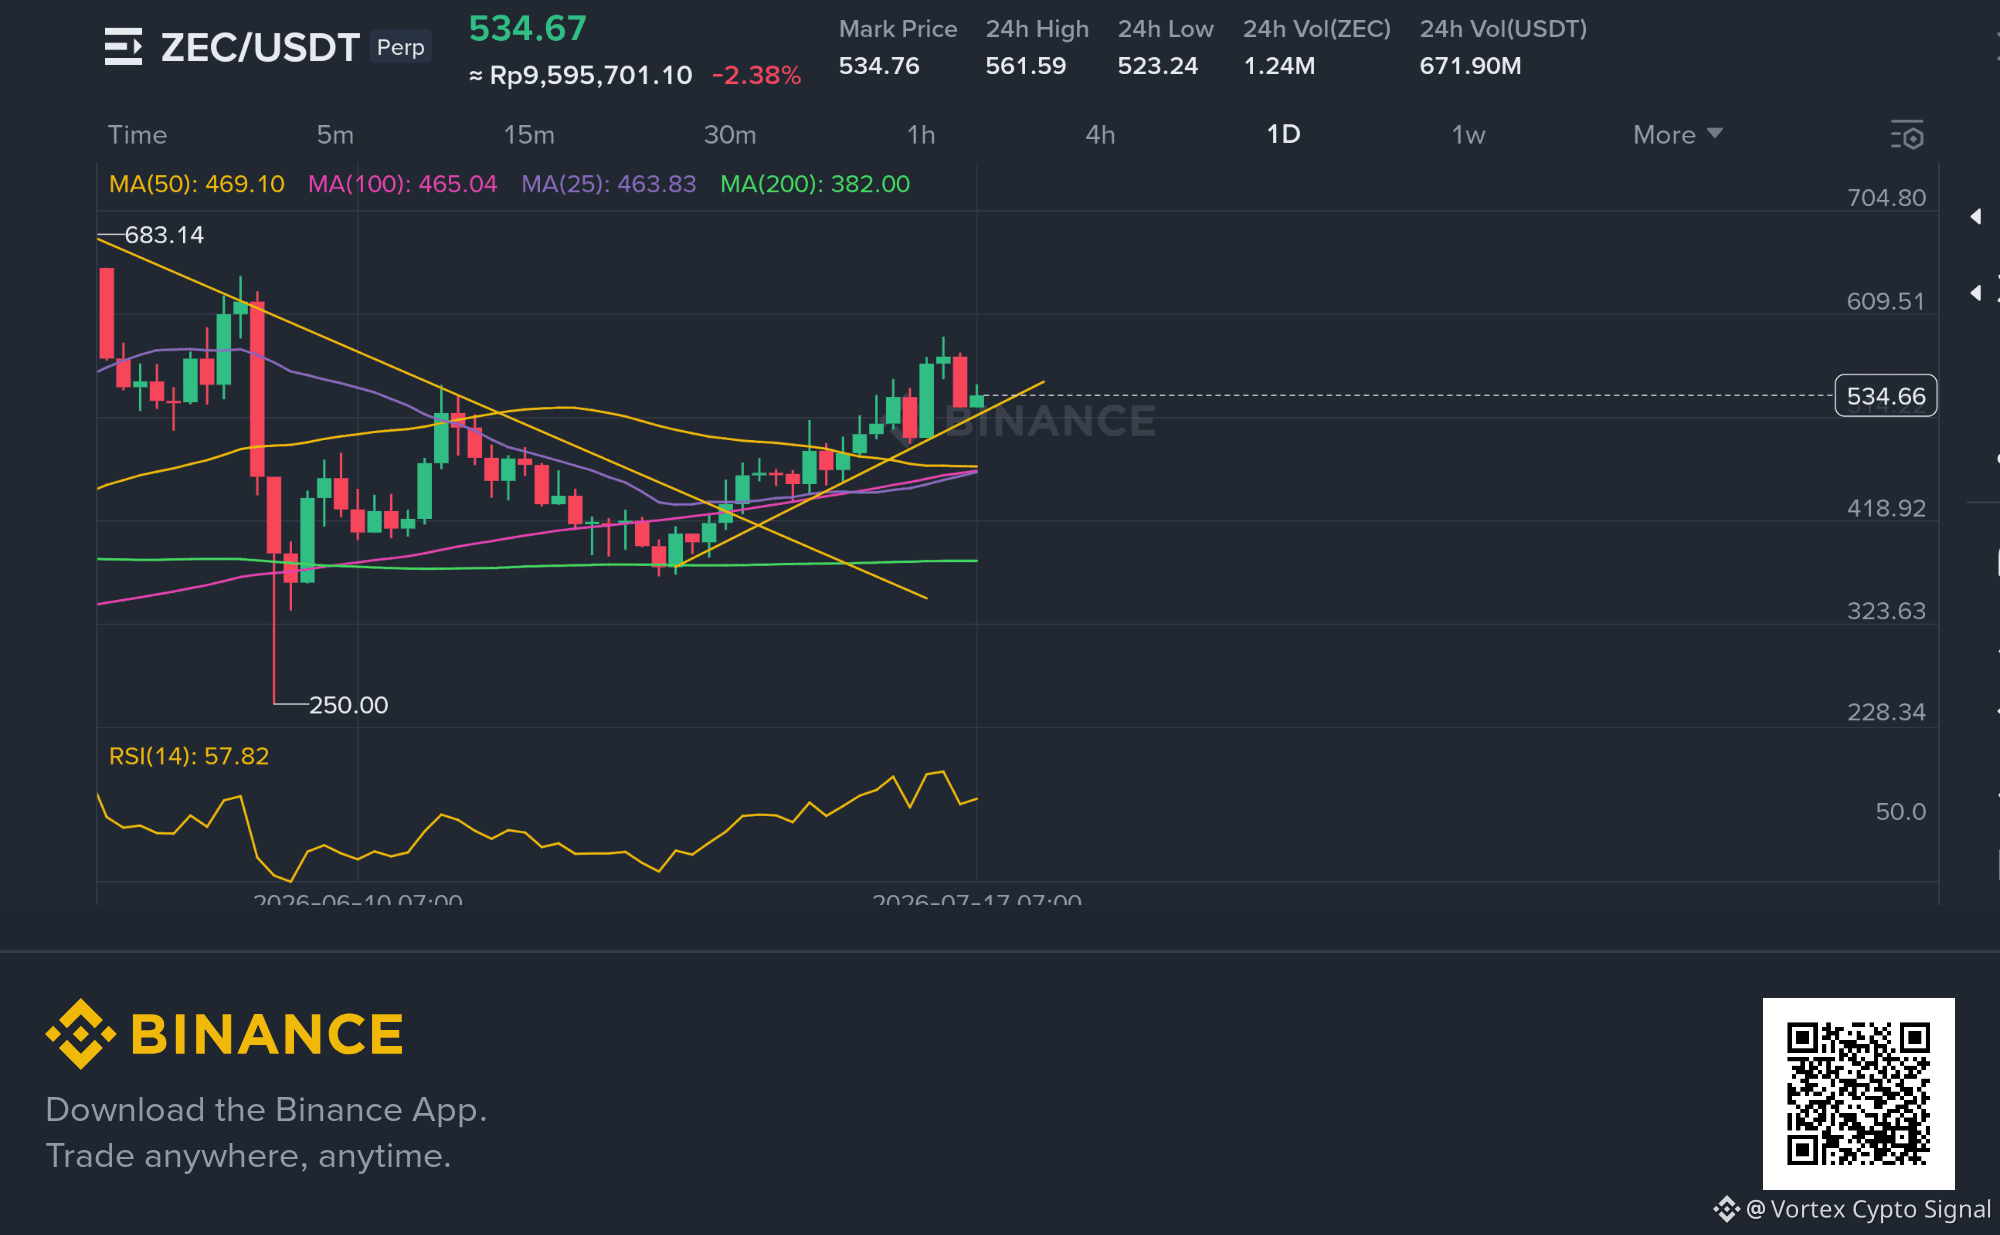The image size is (2000, 1235).
Task: Select the 1w timeframe
Action: pos(1468,135)
